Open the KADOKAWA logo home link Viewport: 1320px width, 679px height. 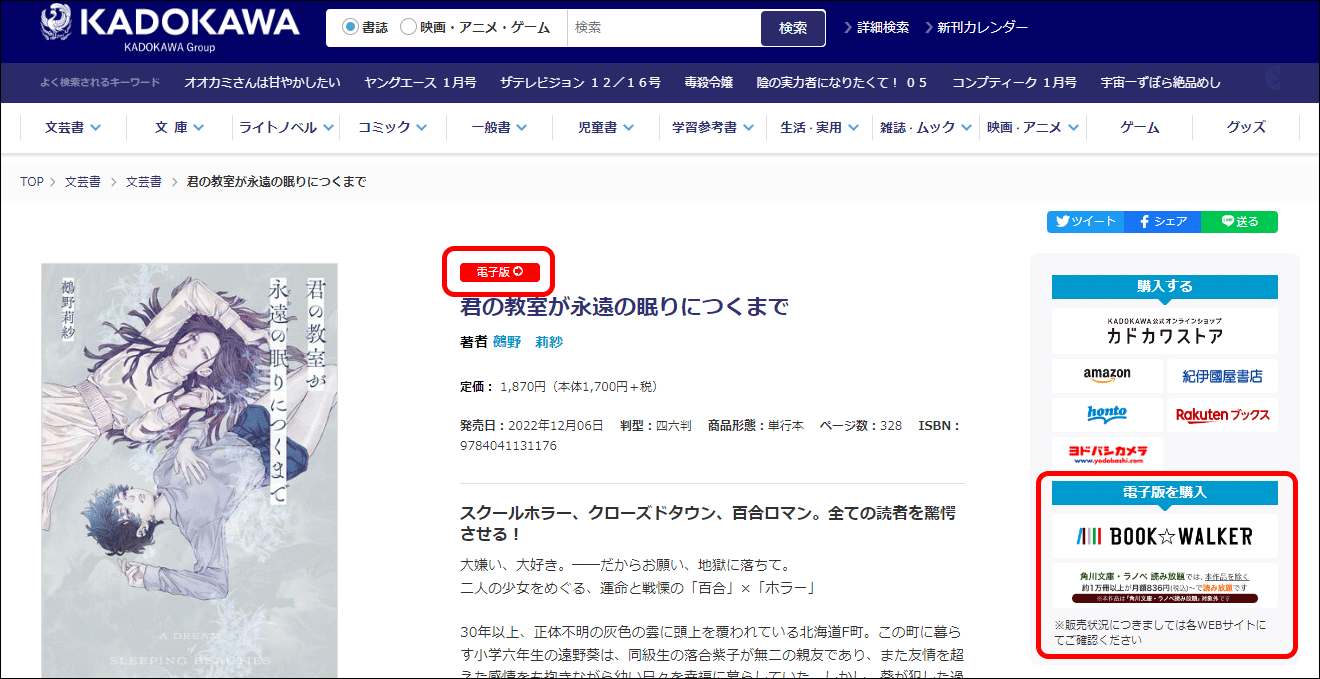pyautogui.click(x=171, y=27)
